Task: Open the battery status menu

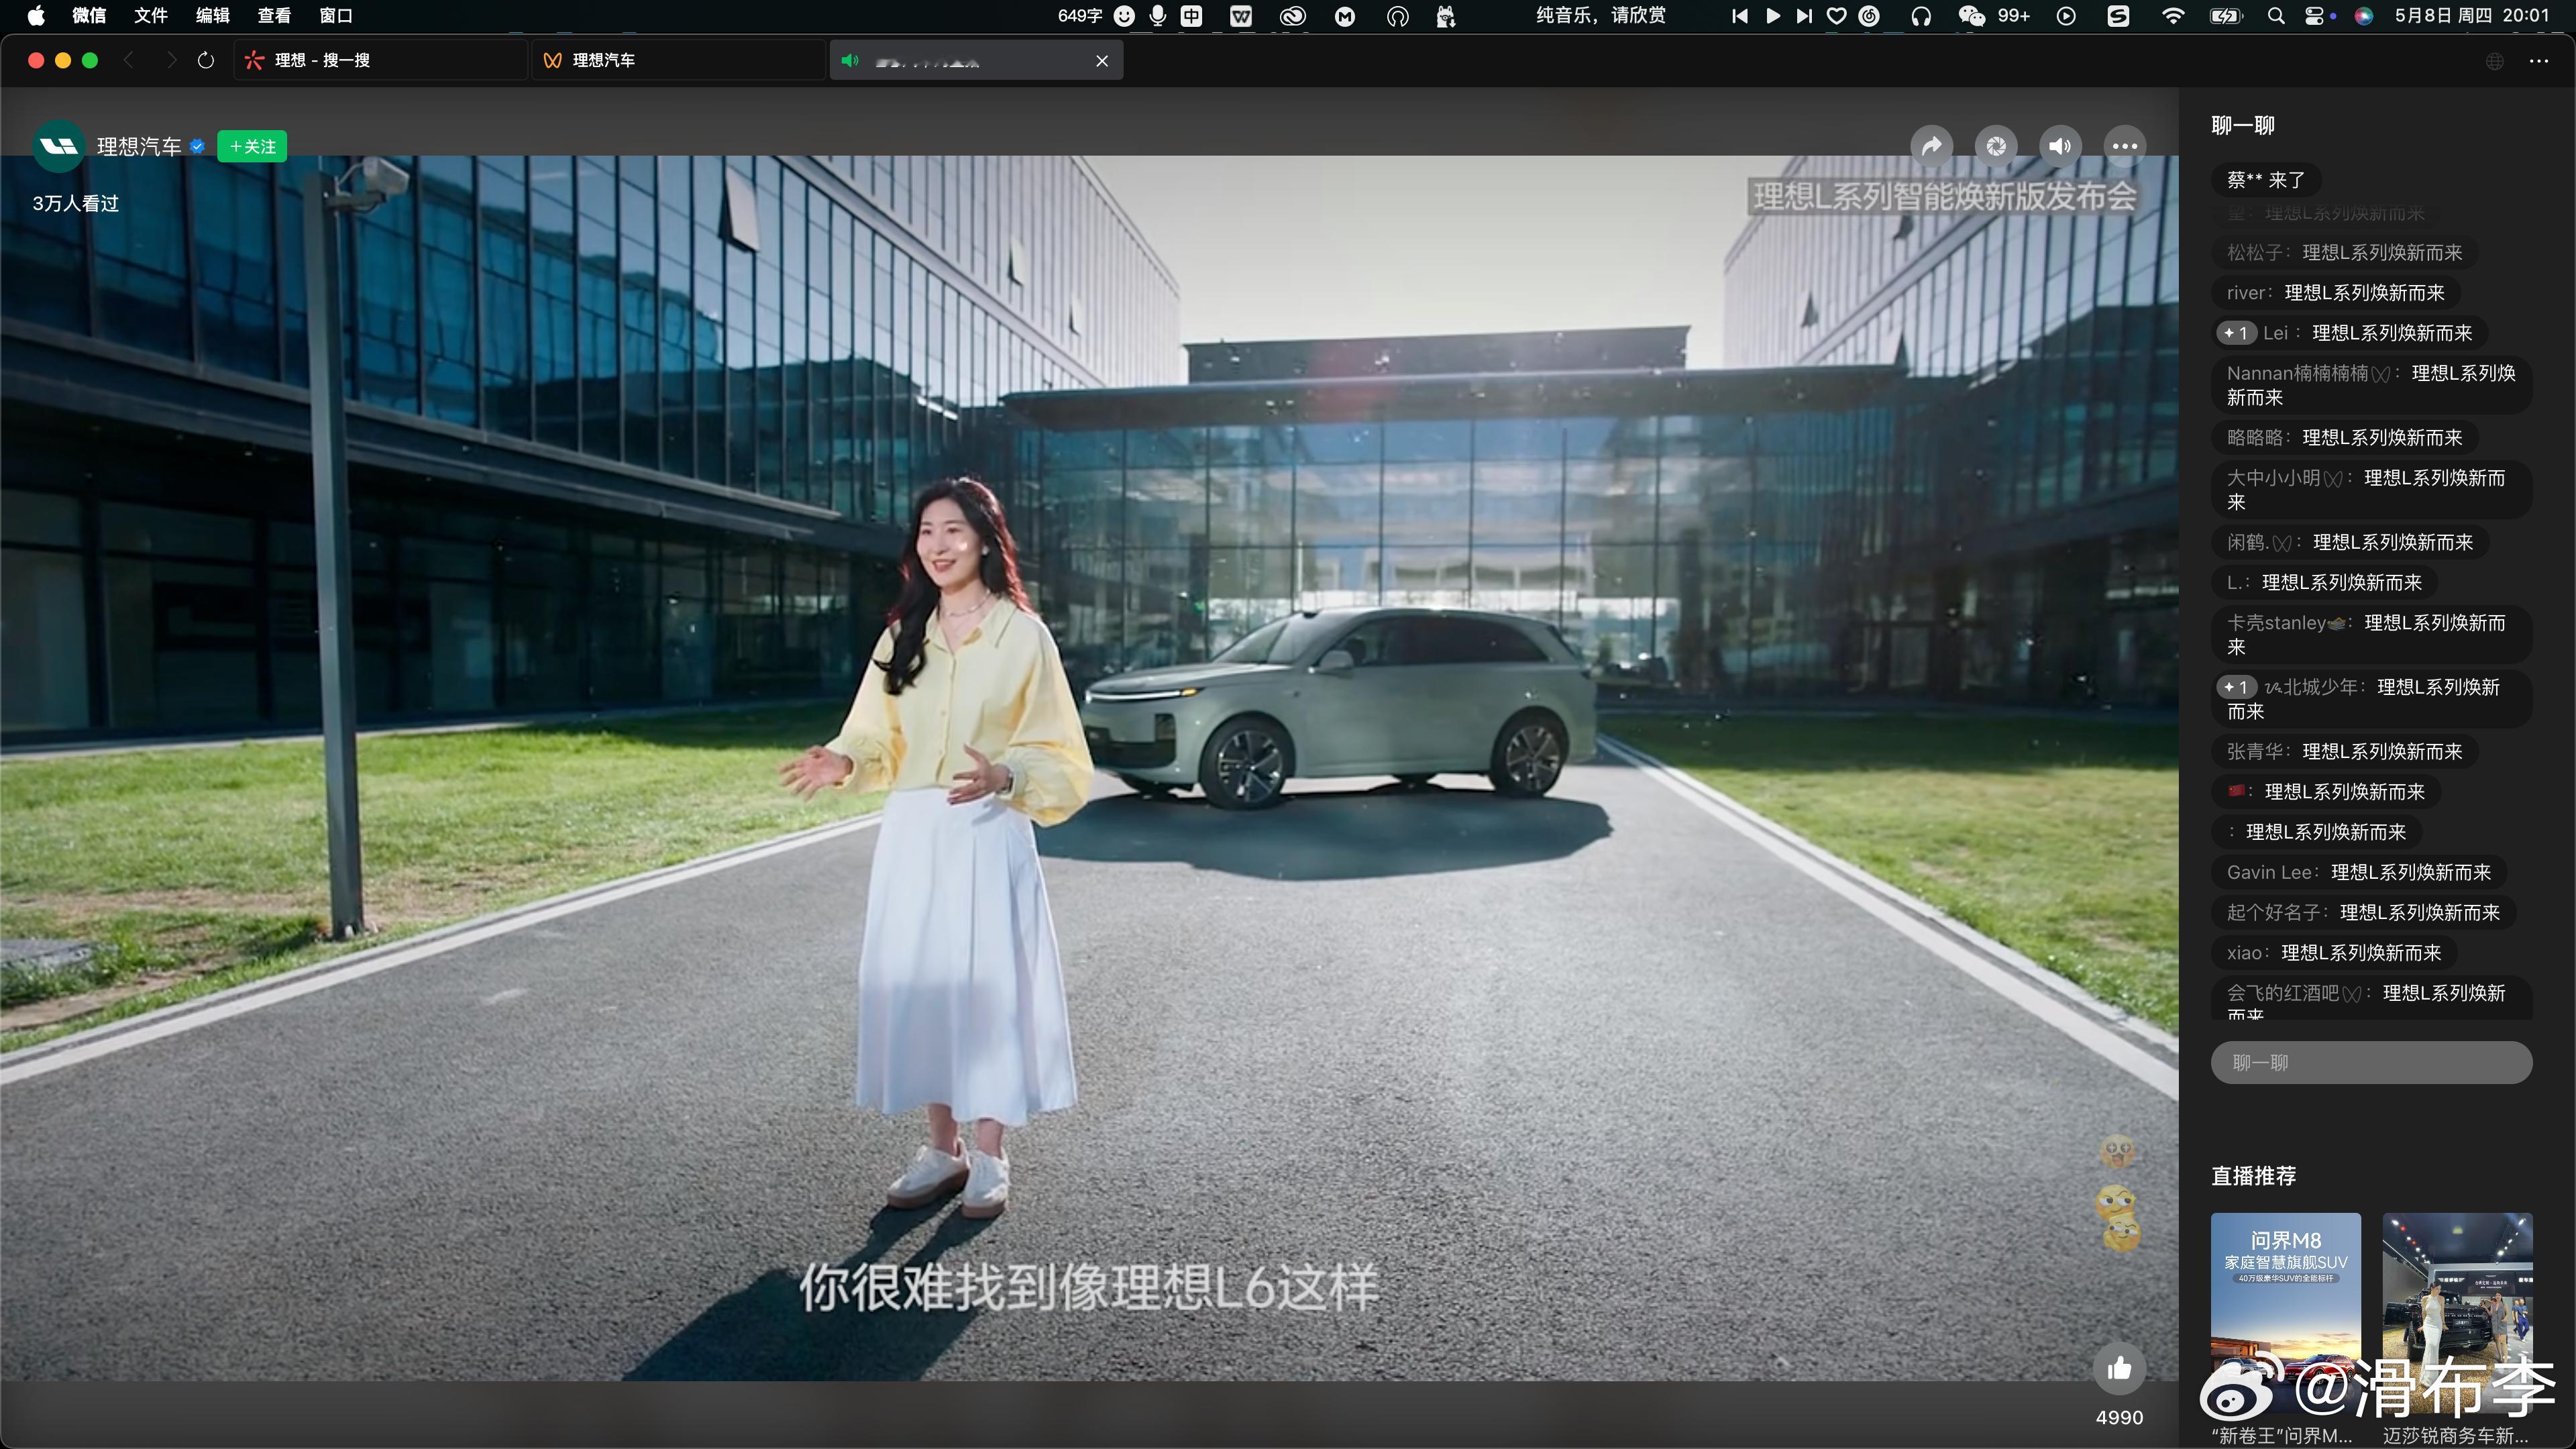Action: [2226, 15]
